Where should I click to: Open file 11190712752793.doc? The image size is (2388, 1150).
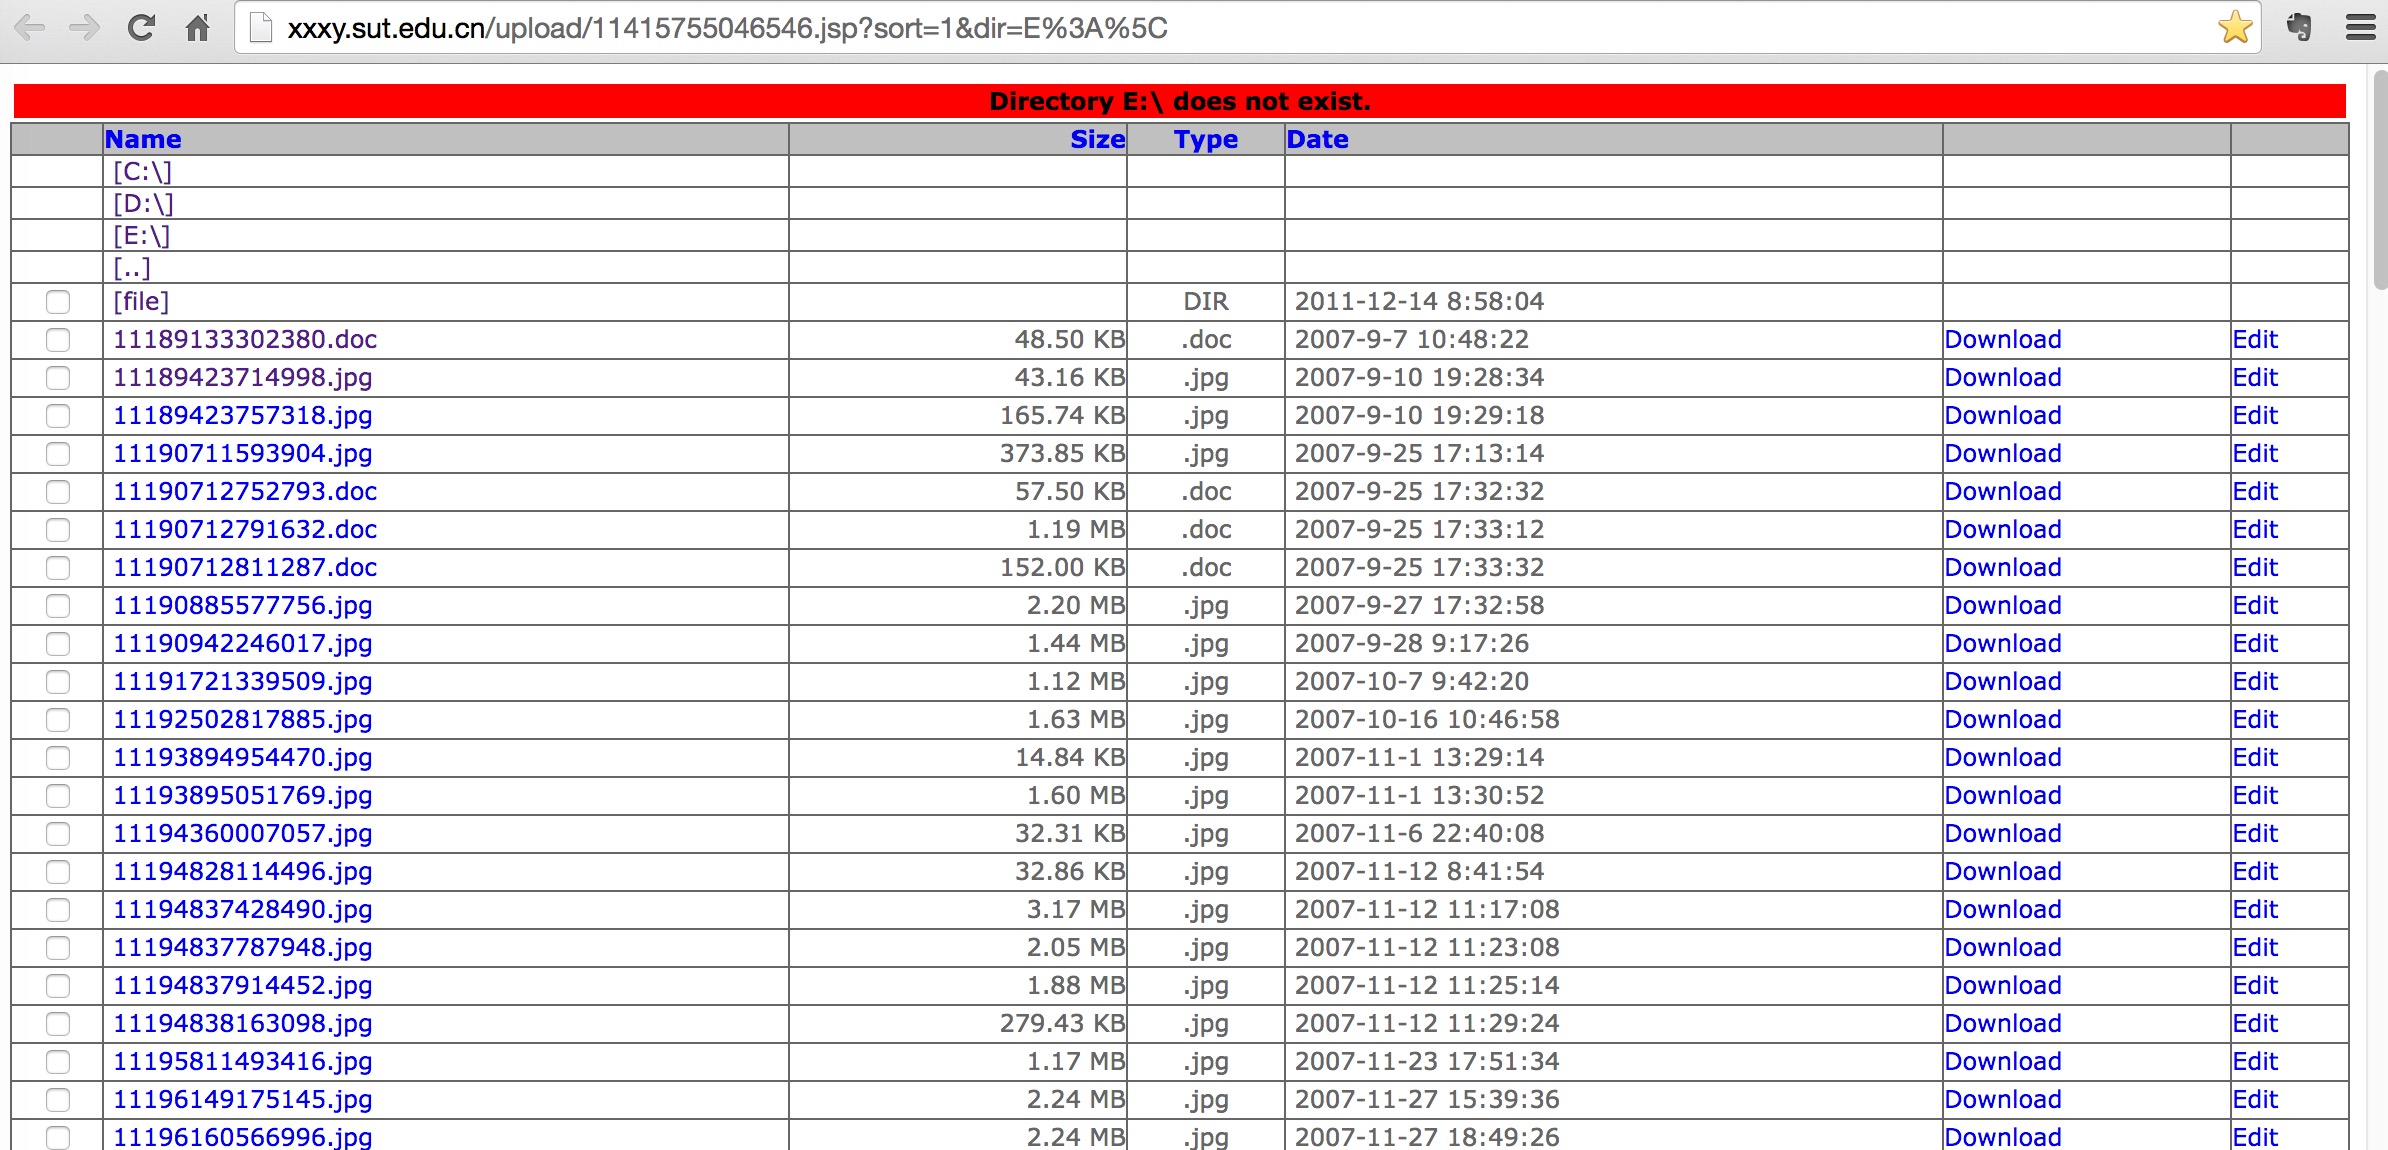pyautogui.click(x=245, y=491)
